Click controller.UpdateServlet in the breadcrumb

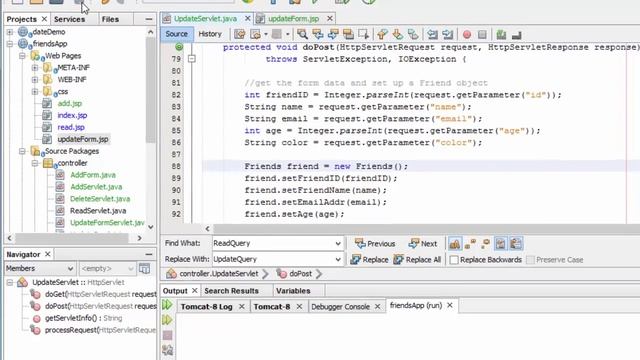218,273
